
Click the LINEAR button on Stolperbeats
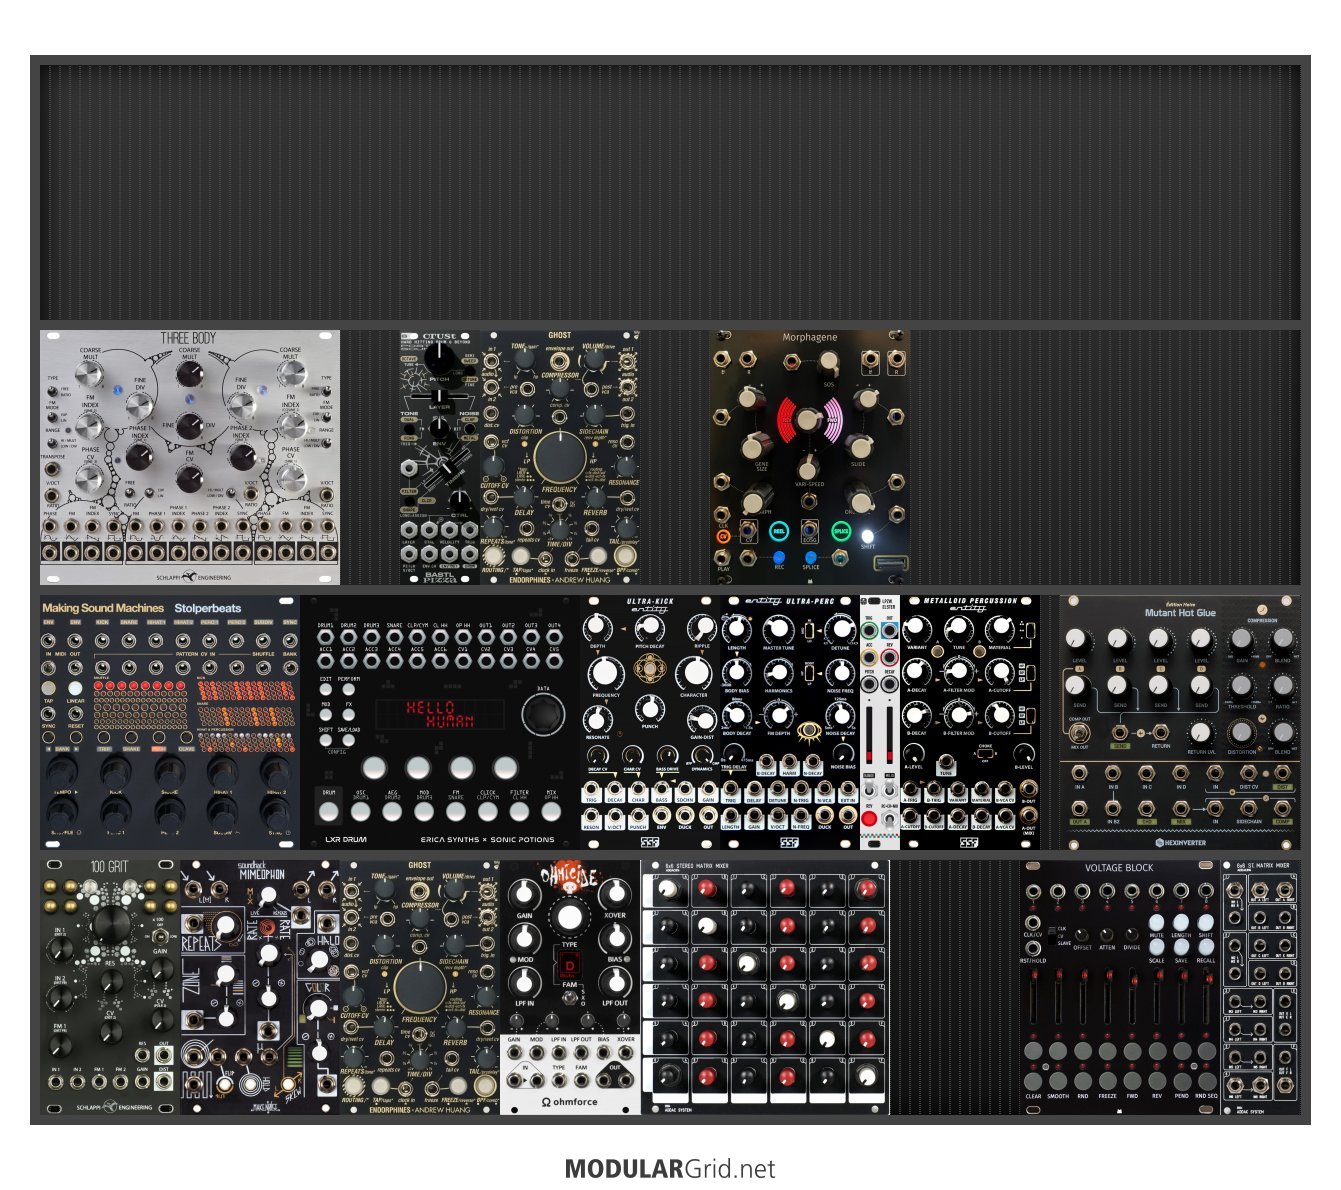pos(76,688)
